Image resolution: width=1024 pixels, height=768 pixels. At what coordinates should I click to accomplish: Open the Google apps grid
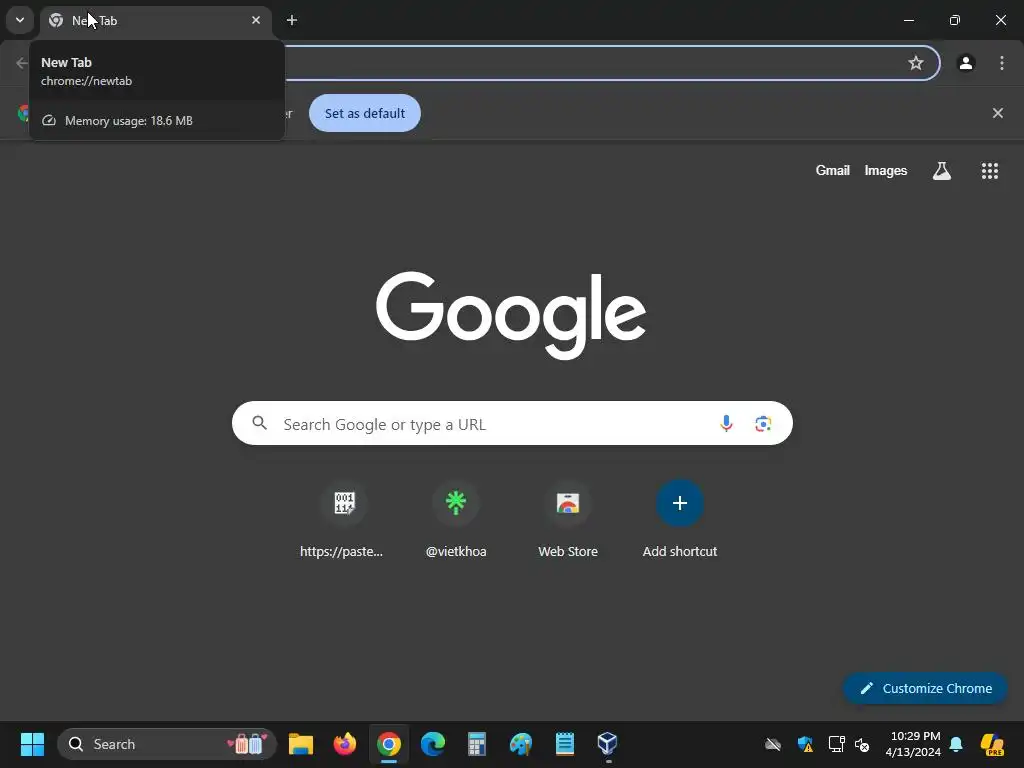coord(990,170)
